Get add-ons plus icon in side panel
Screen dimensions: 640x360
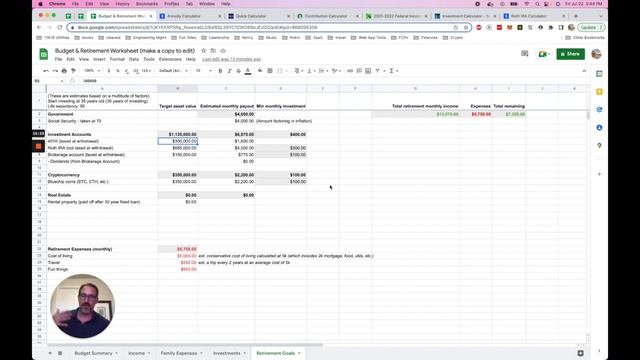tap(599, 174)
